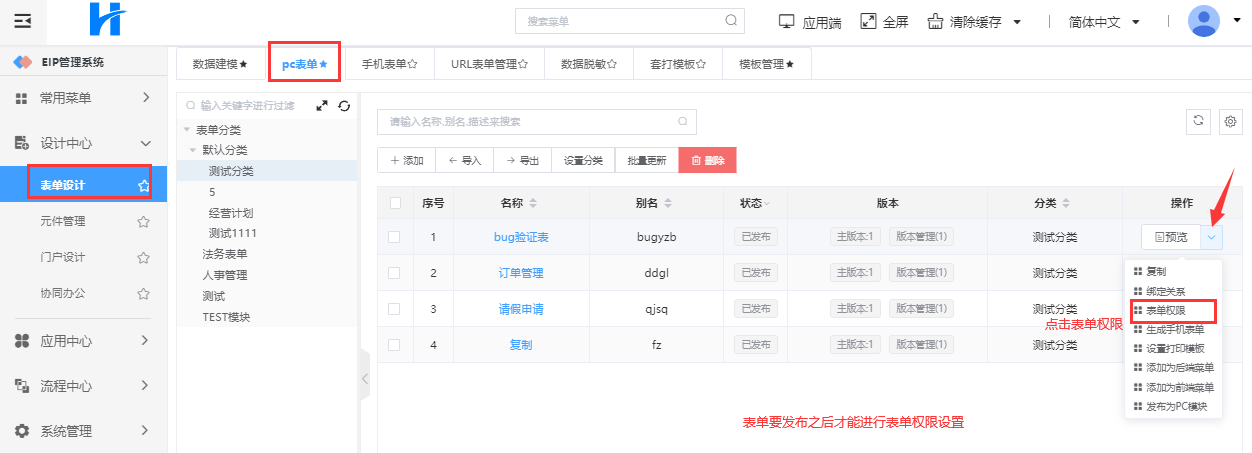Collapse sidebar with the hamburger menu icon

pyautogui.click(x=23, y=21)
